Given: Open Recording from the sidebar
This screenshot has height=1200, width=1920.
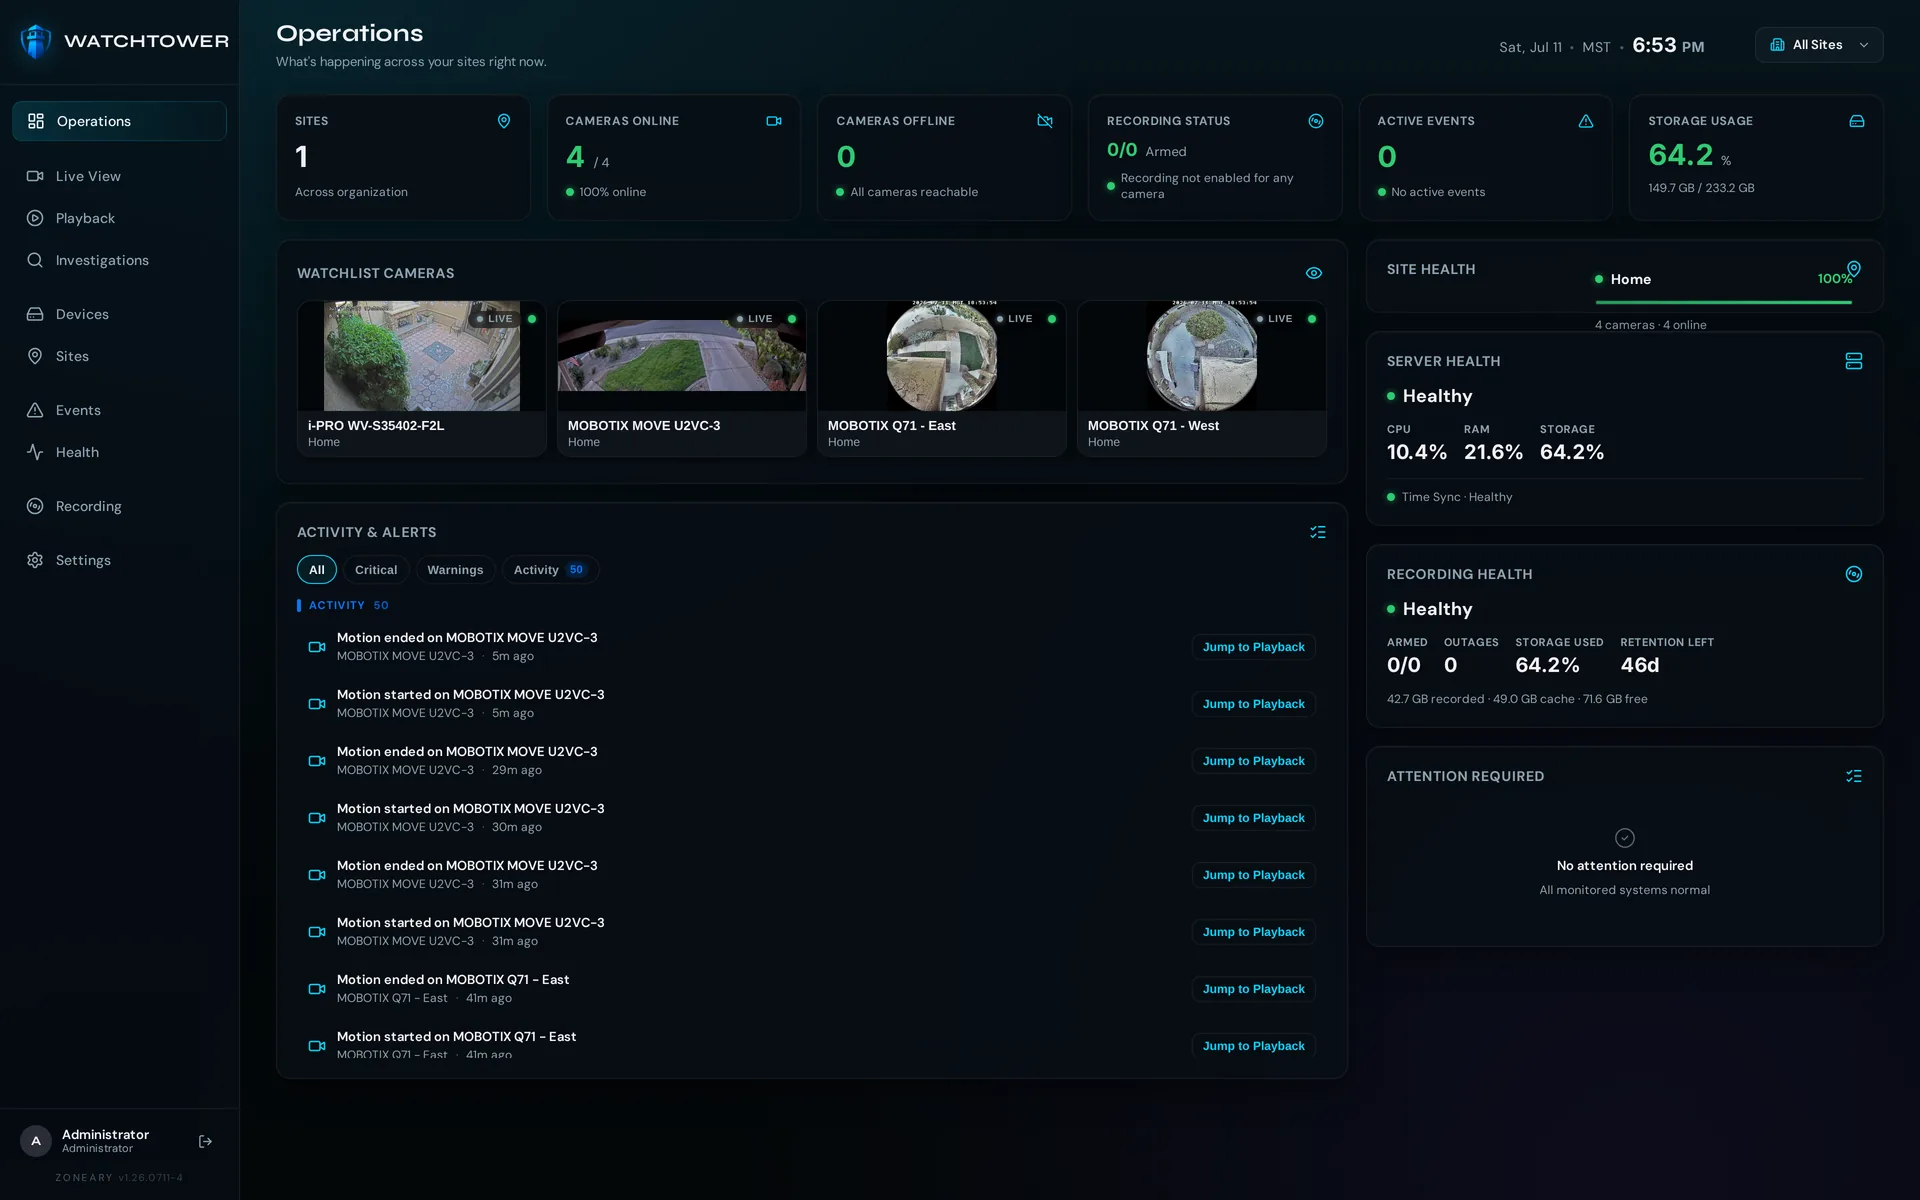Looking at the screenshot, I should tap(120, 506).
